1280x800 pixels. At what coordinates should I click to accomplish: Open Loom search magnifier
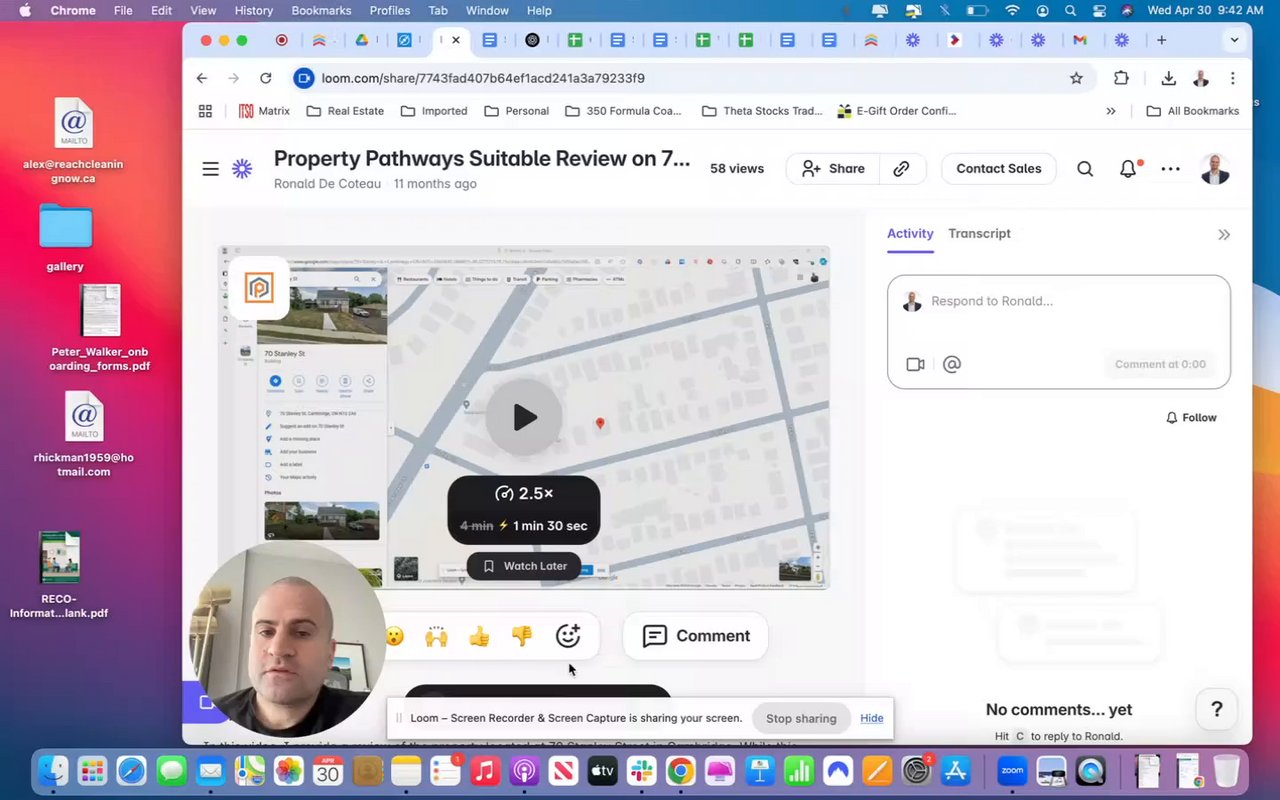[1085, 169]
